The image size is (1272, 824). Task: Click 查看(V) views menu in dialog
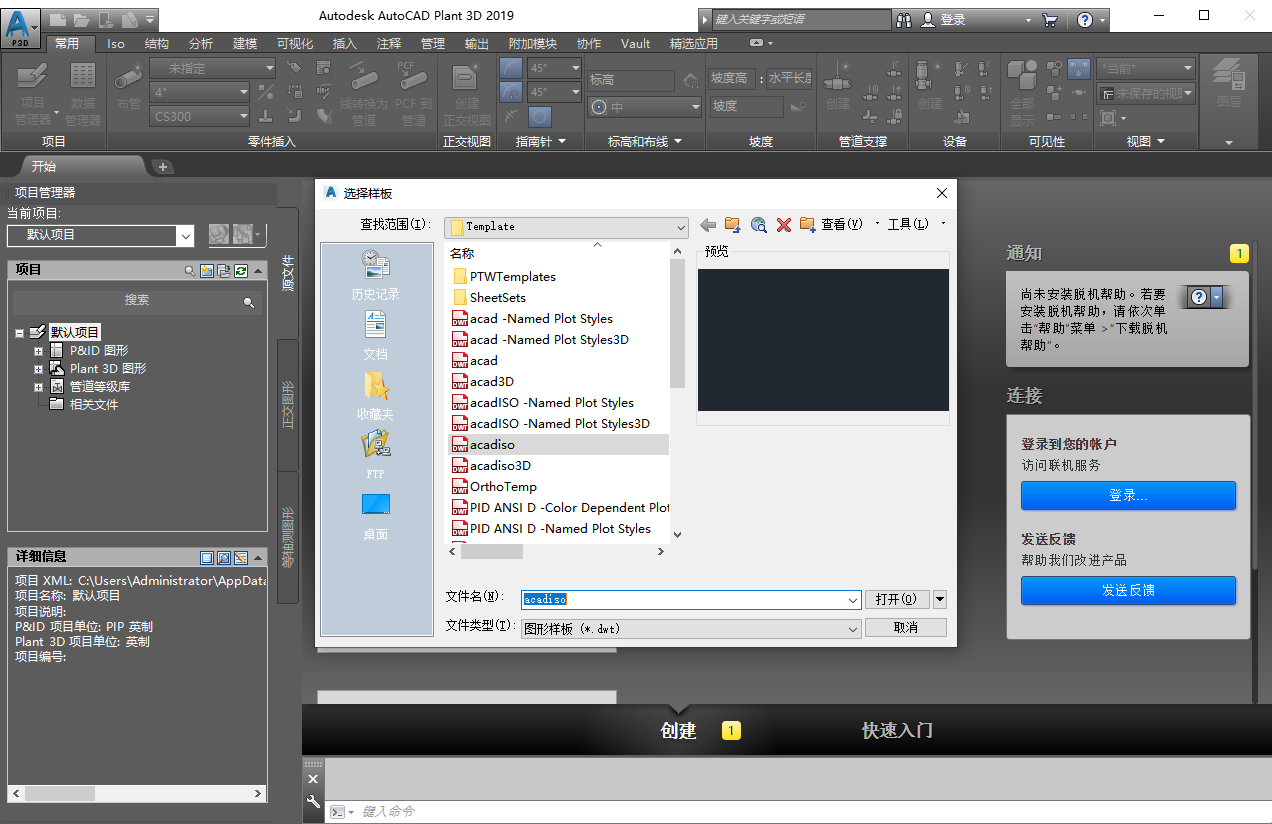pyautogui.click(x=842, y=225)
